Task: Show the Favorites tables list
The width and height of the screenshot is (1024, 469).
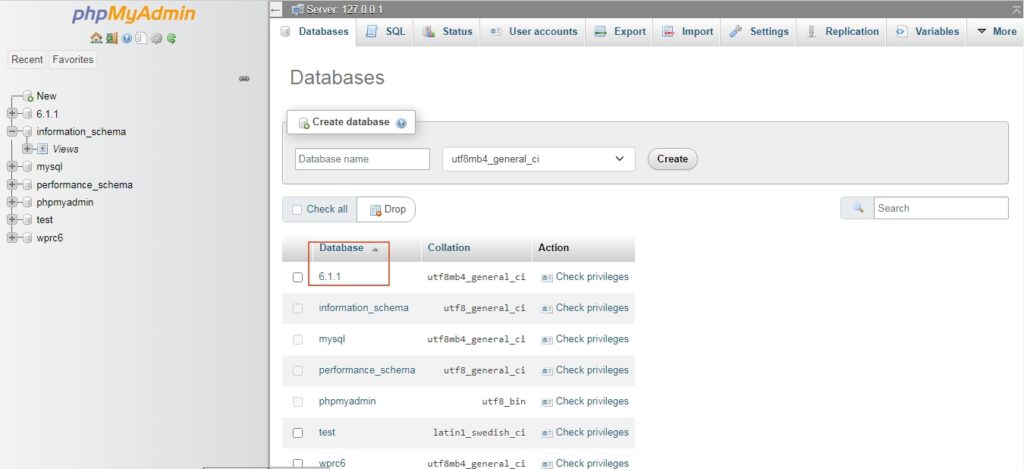Action: [x=72, y=59]
